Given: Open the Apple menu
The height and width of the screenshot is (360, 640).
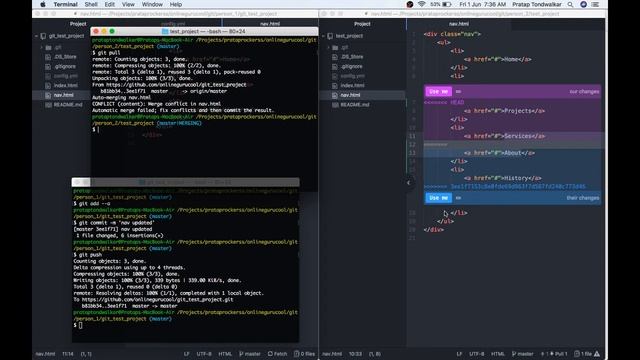Looking at the screenshot, I should 43,4.
